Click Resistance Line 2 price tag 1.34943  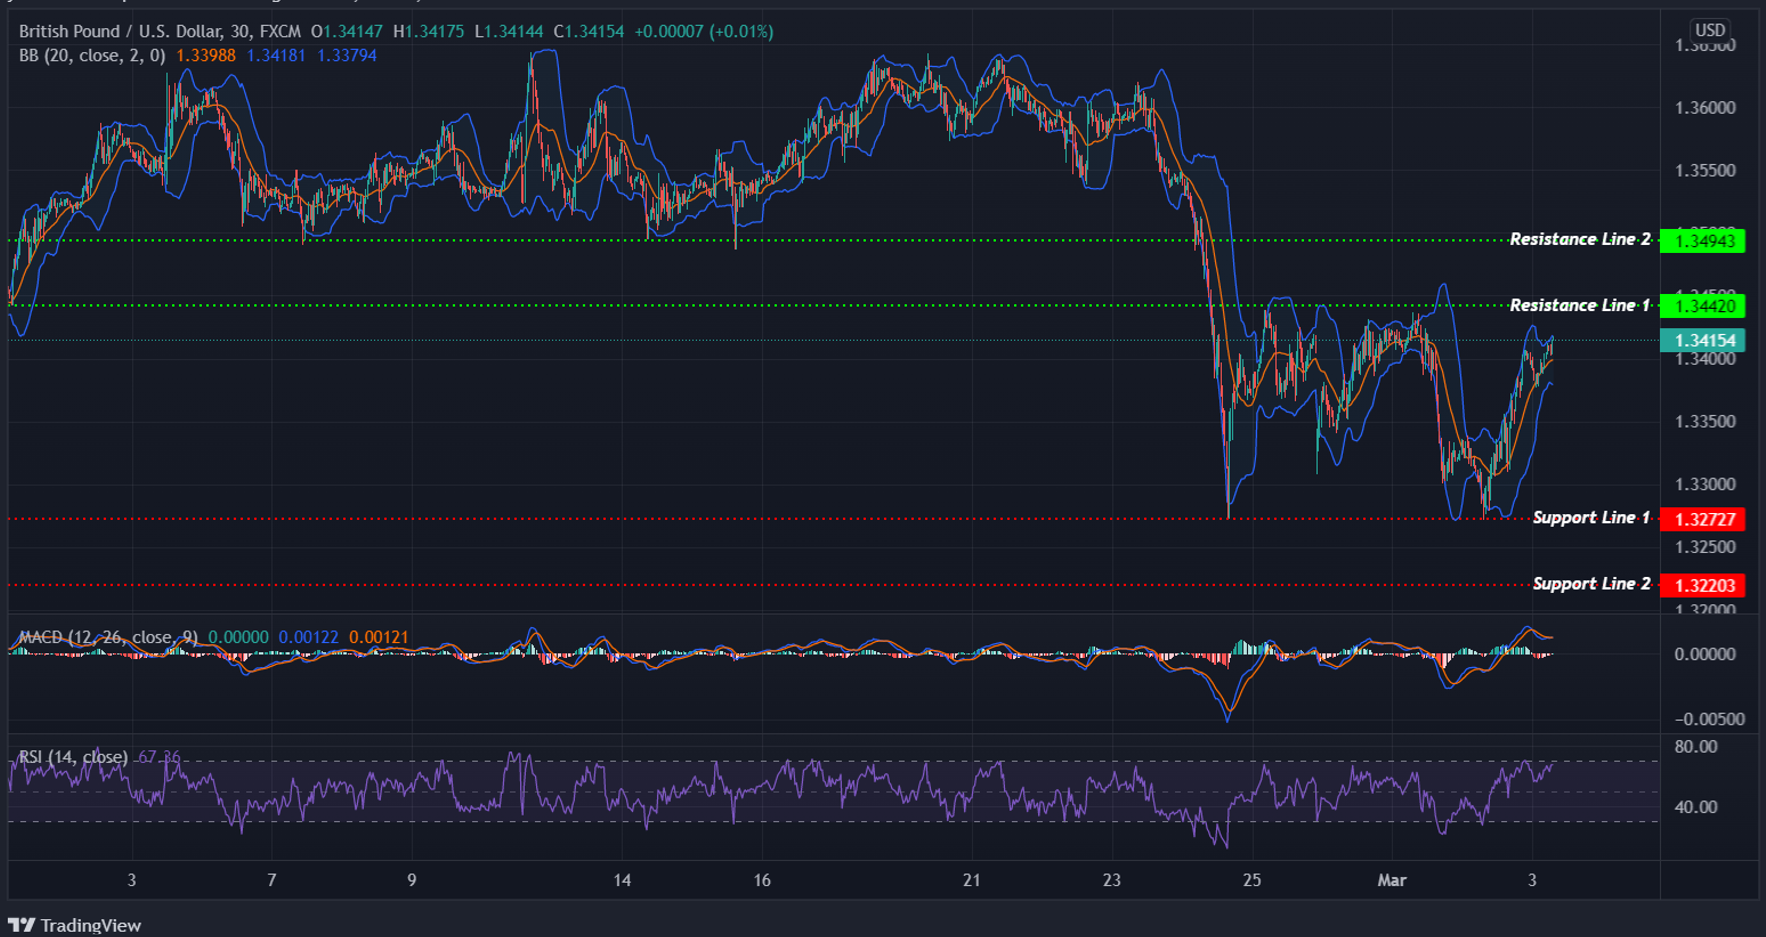coord(1706,240)
